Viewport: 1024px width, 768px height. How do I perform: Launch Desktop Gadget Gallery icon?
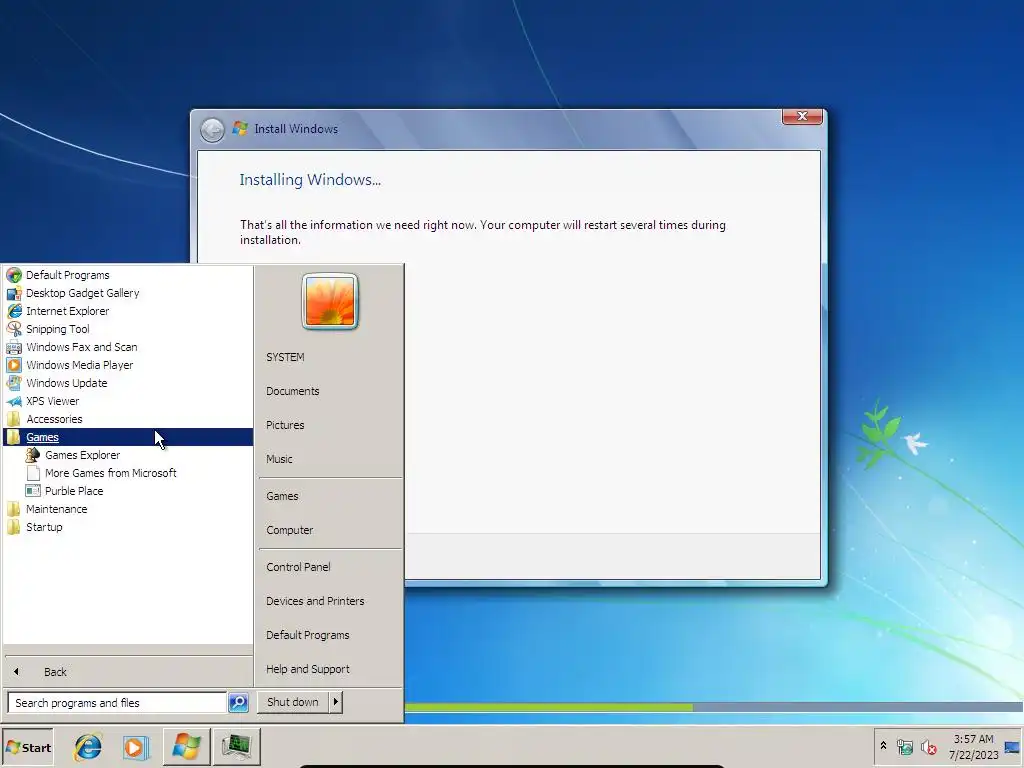[x=14, y=293]
